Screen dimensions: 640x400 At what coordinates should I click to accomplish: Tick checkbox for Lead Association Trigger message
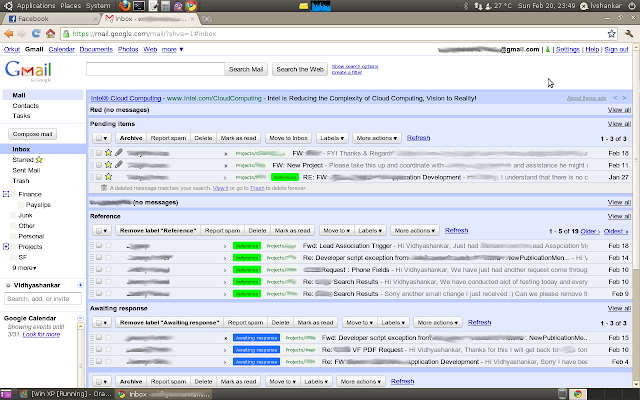99,245
